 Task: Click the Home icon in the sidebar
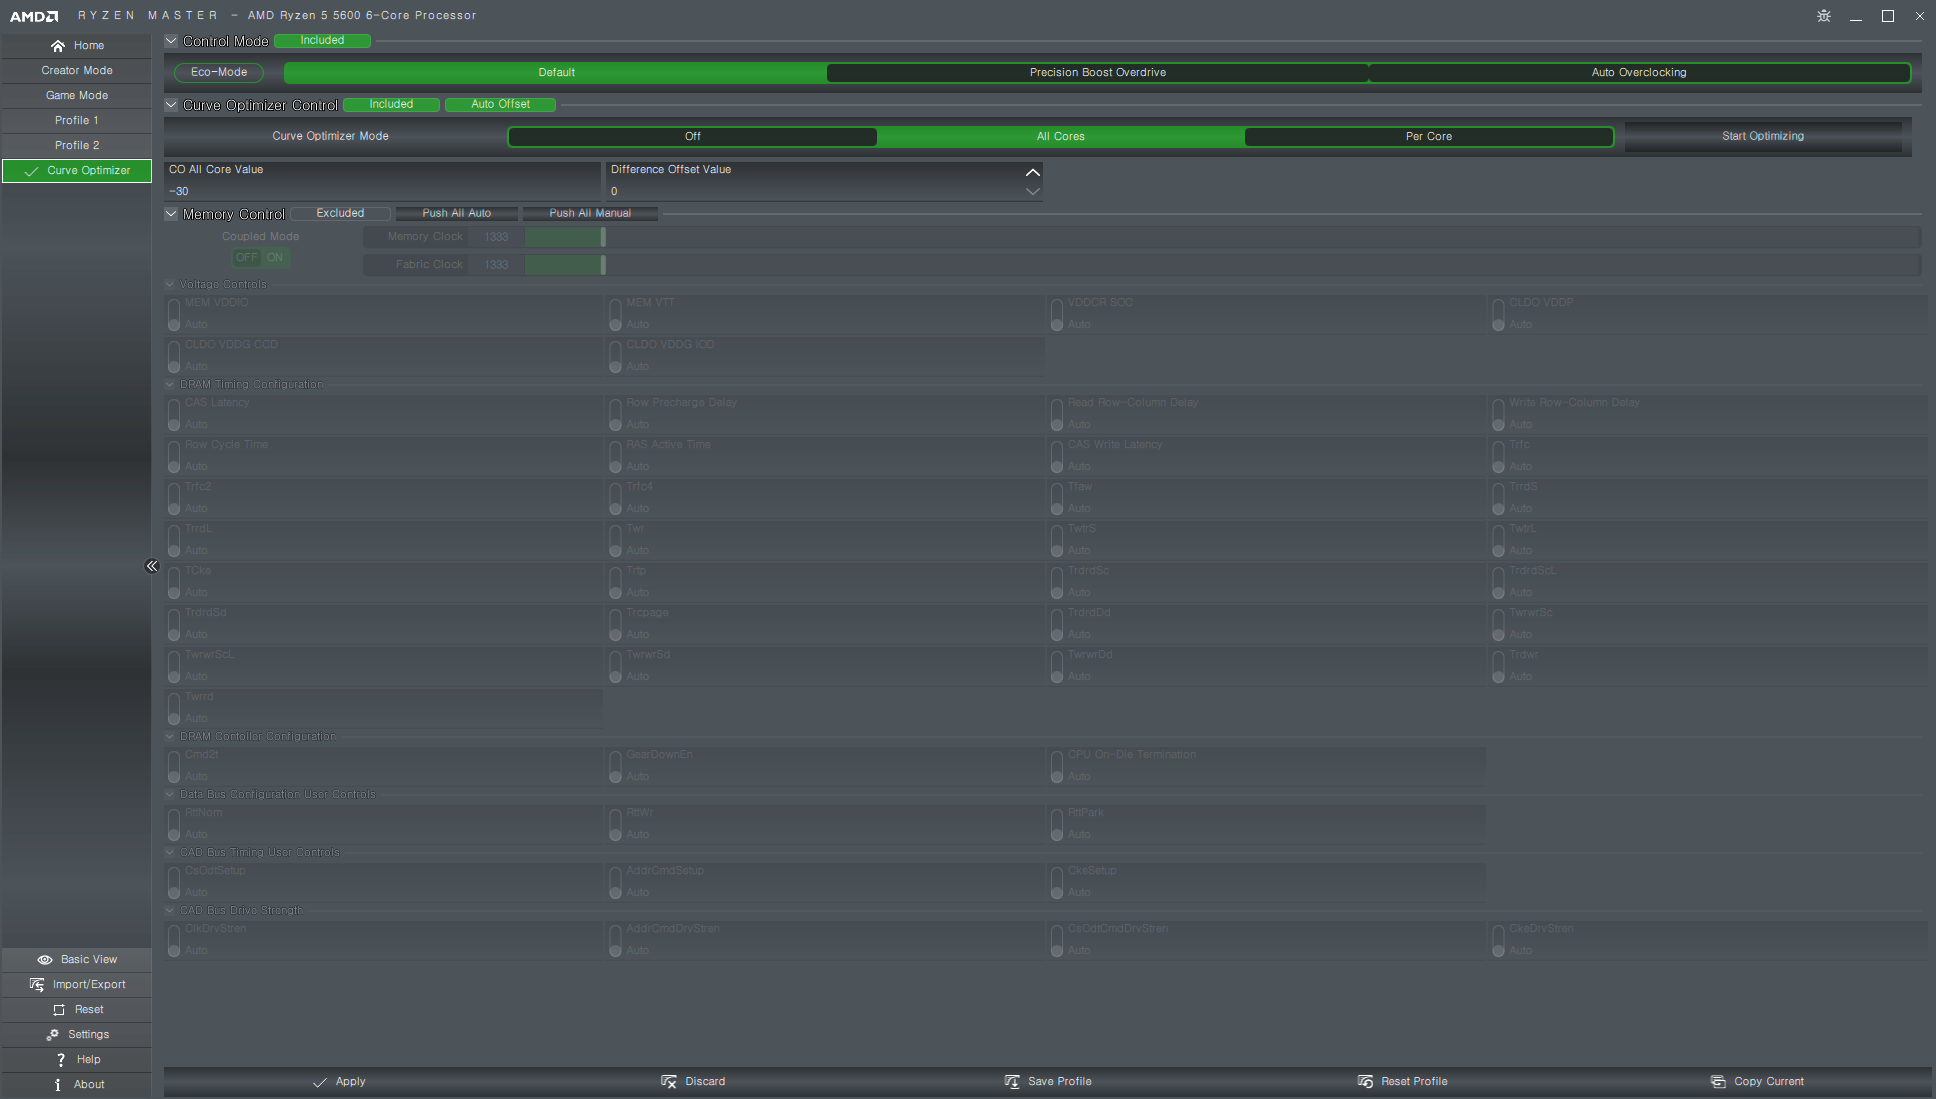(x=58, y=46)
